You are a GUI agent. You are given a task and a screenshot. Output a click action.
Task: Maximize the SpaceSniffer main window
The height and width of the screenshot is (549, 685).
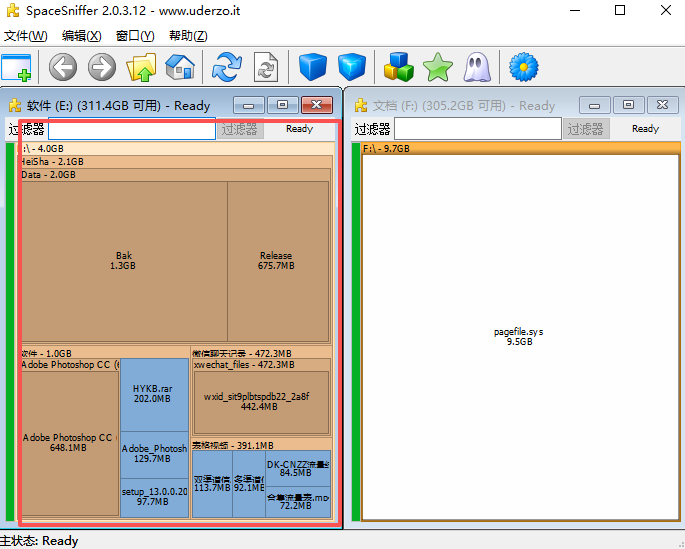coord(619,10)
